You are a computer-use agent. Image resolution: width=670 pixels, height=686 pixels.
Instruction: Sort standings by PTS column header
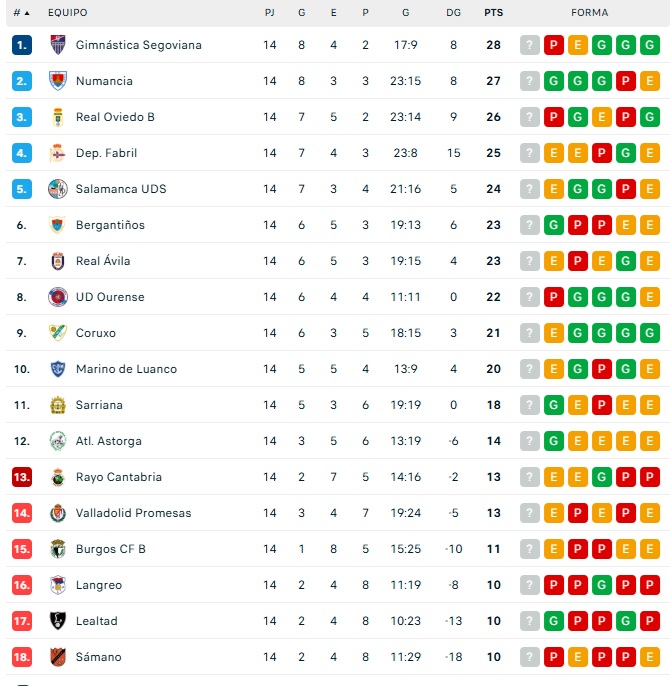(x=493, y=13)
